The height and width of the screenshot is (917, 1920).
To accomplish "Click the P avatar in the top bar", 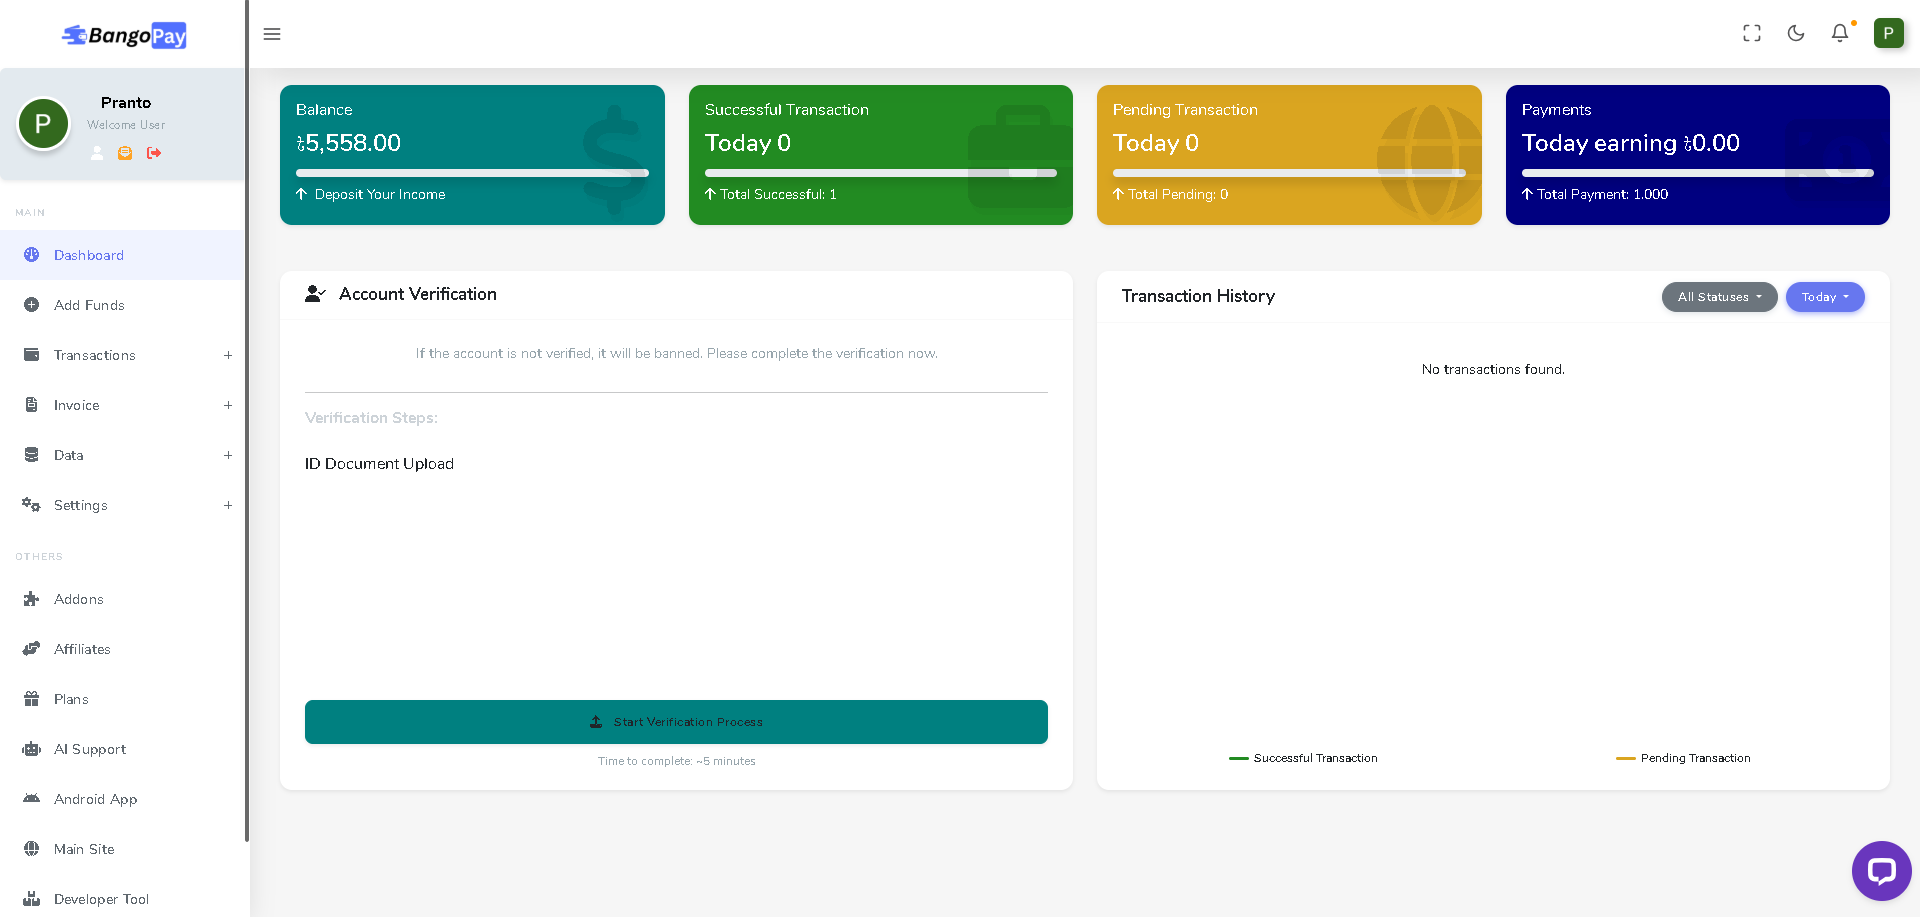I will [1889, 33].
